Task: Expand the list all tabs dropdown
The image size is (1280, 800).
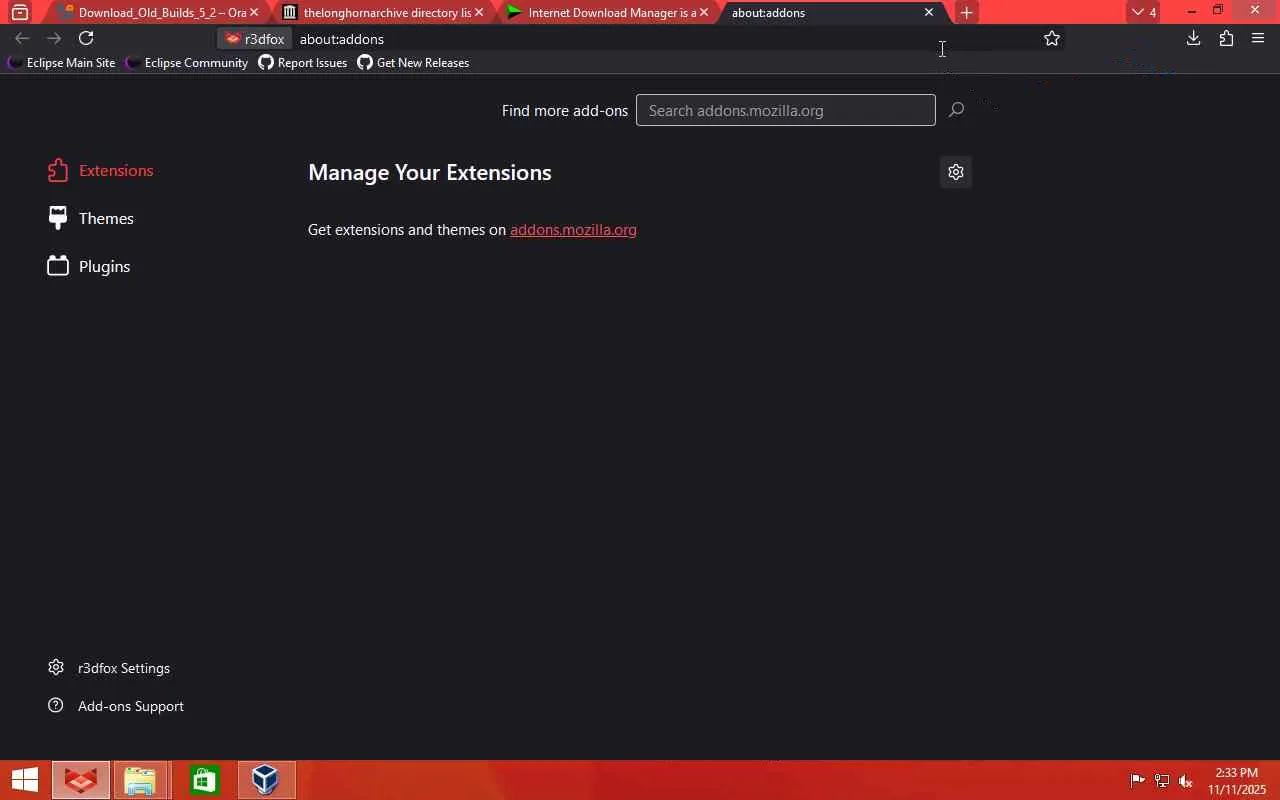Action: point(1144,12)
